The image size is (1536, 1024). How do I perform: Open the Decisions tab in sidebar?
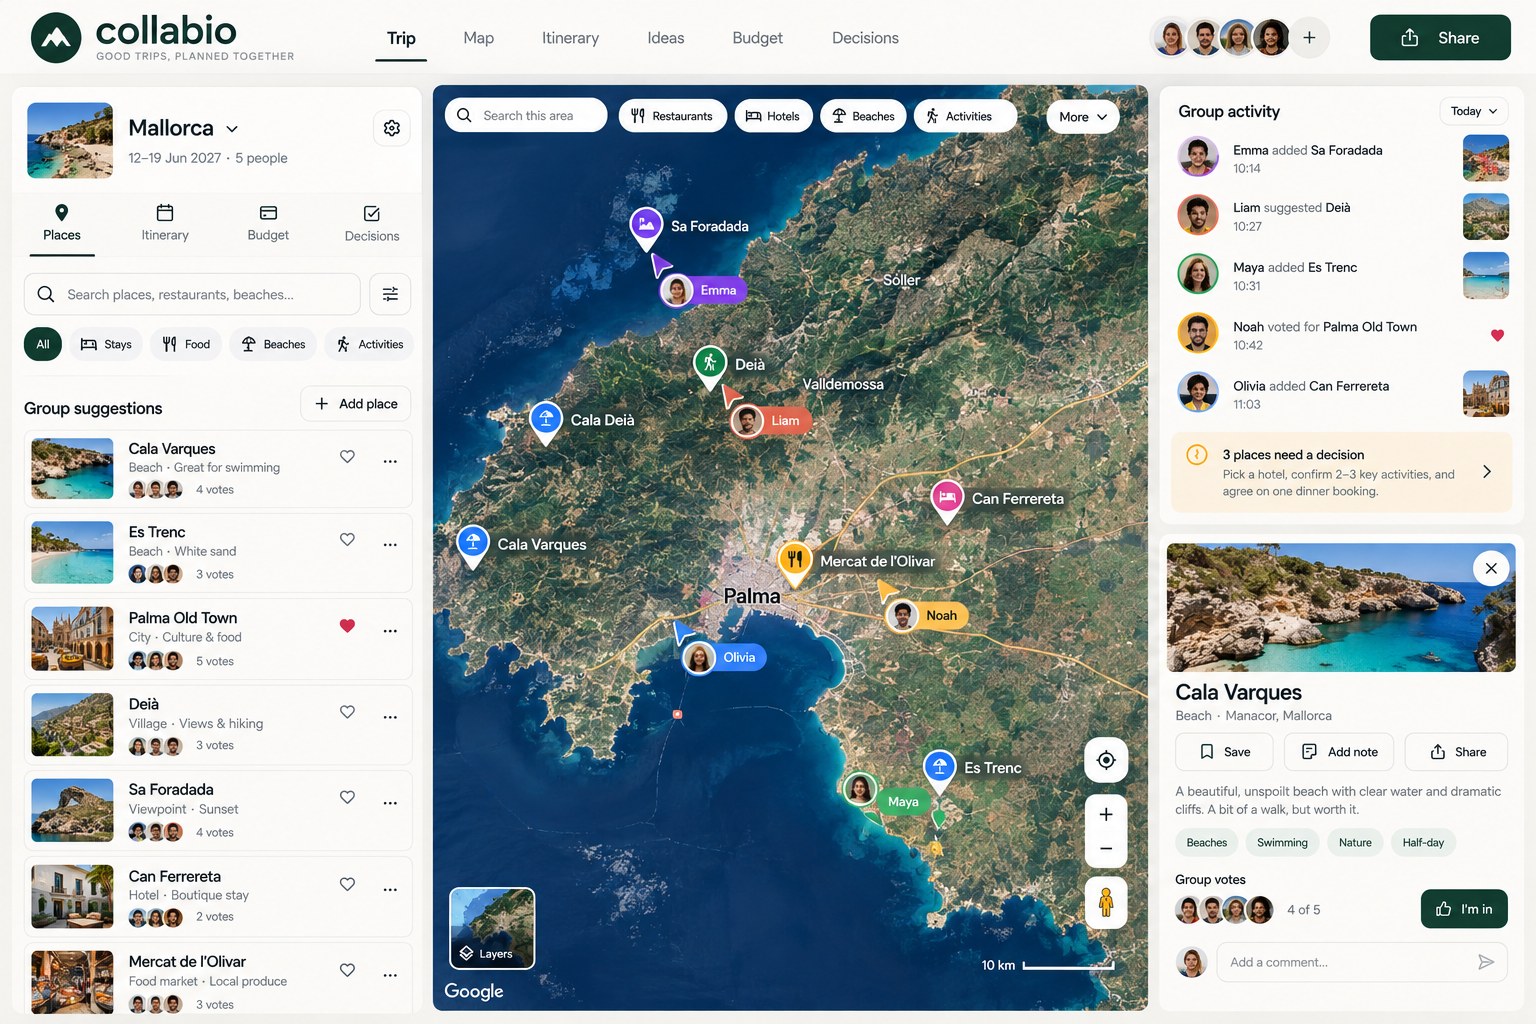click(372, 224)
